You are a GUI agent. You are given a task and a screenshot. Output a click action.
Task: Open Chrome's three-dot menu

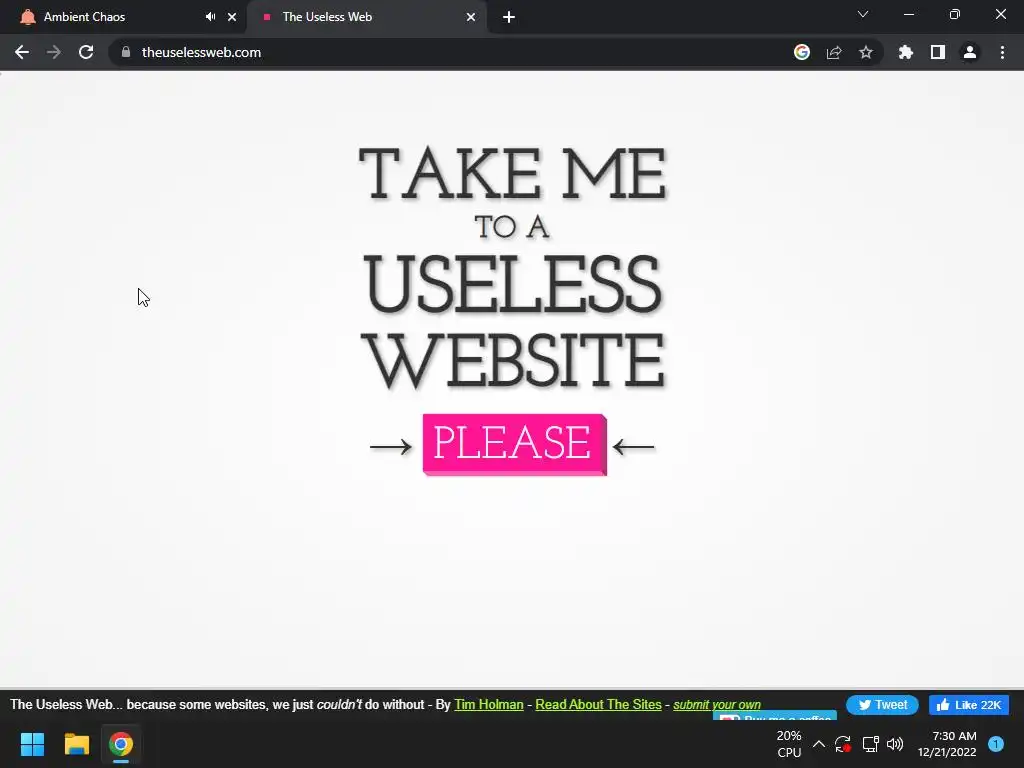tap(1002, 52)
